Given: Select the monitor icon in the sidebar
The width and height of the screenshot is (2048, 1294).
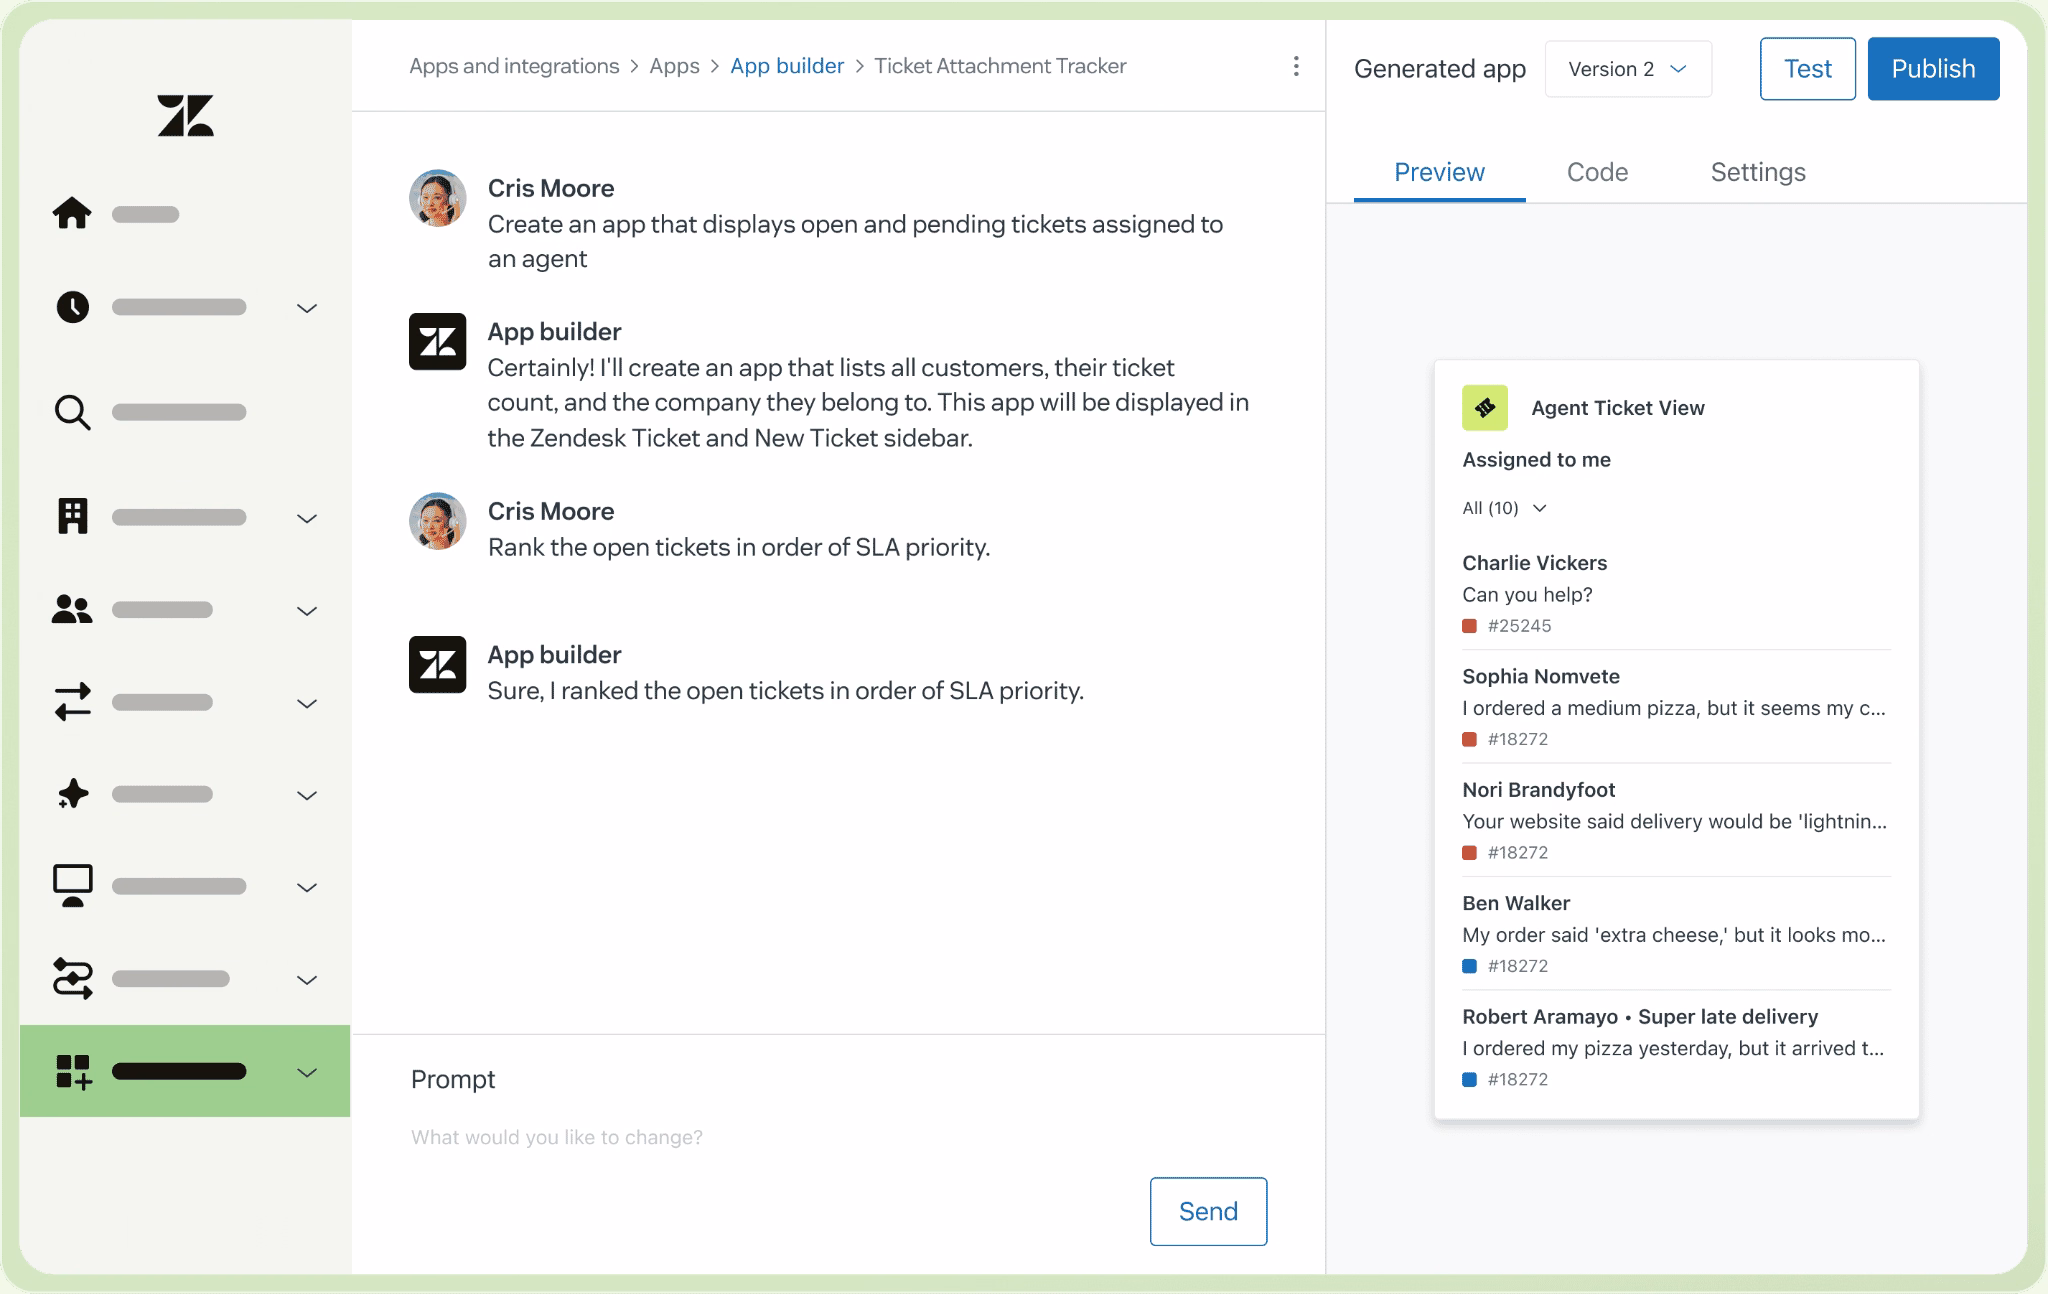Looking at the screenshot, I should point(72,885).
